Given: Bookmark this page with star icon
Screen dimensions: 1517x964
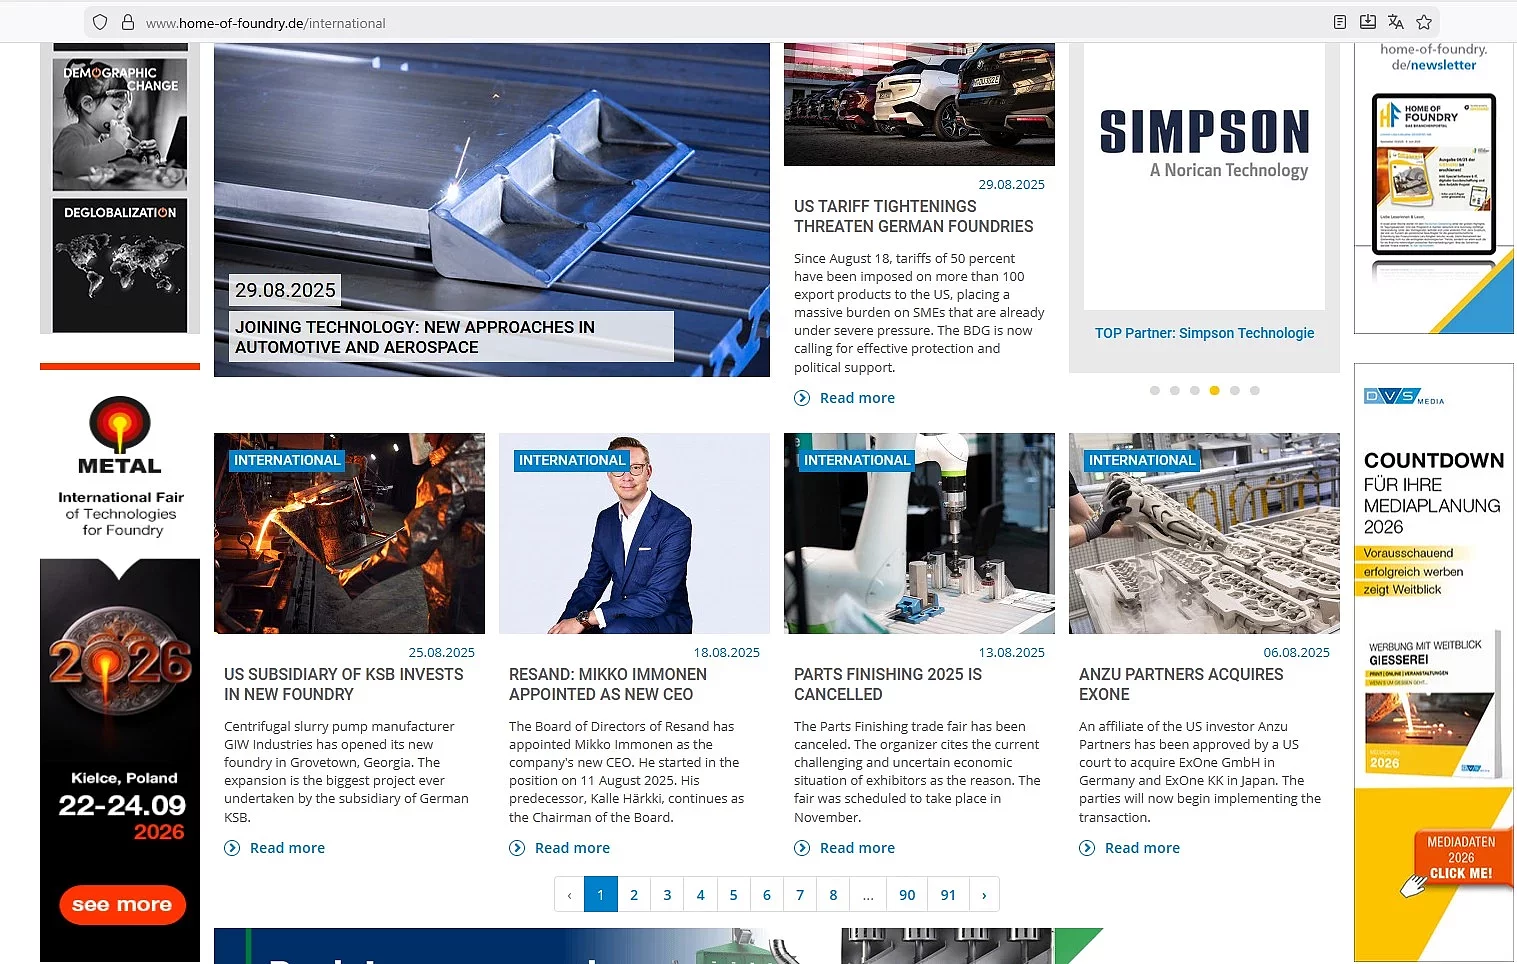Looking at the screenshot, I should 1424,22.
